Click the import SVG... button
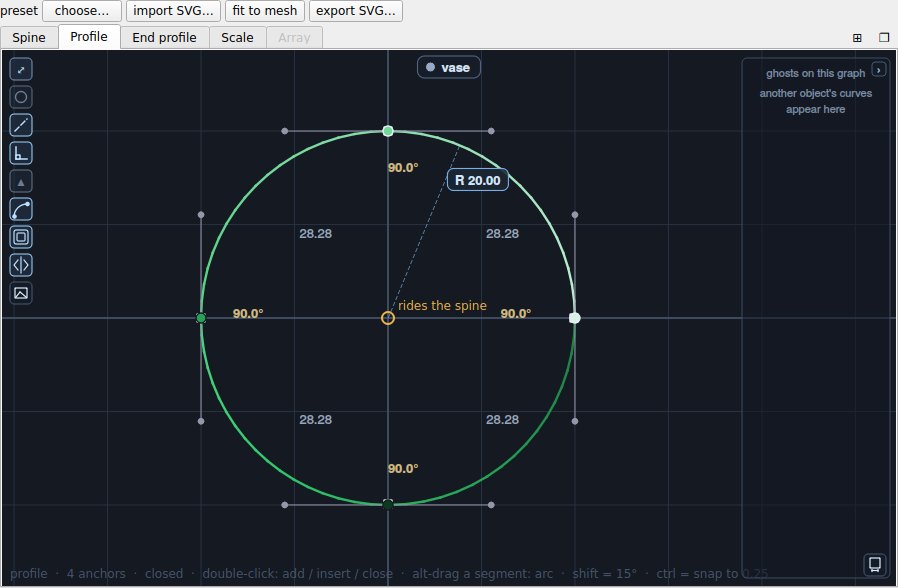The height and width of the screenshot is (588, 898). click(173, 11)
